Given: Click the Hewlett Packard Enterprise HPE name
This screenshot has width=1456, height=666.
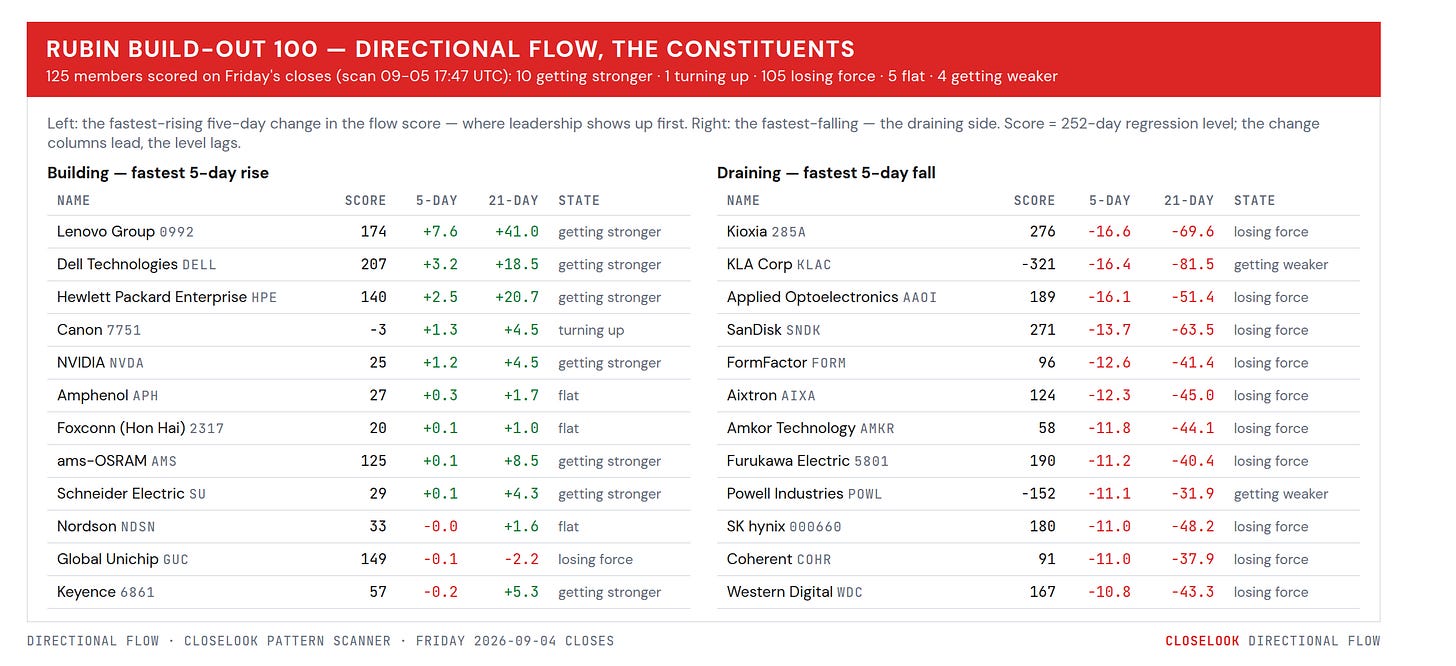Looking at the screenshot, I should (167, 298).
